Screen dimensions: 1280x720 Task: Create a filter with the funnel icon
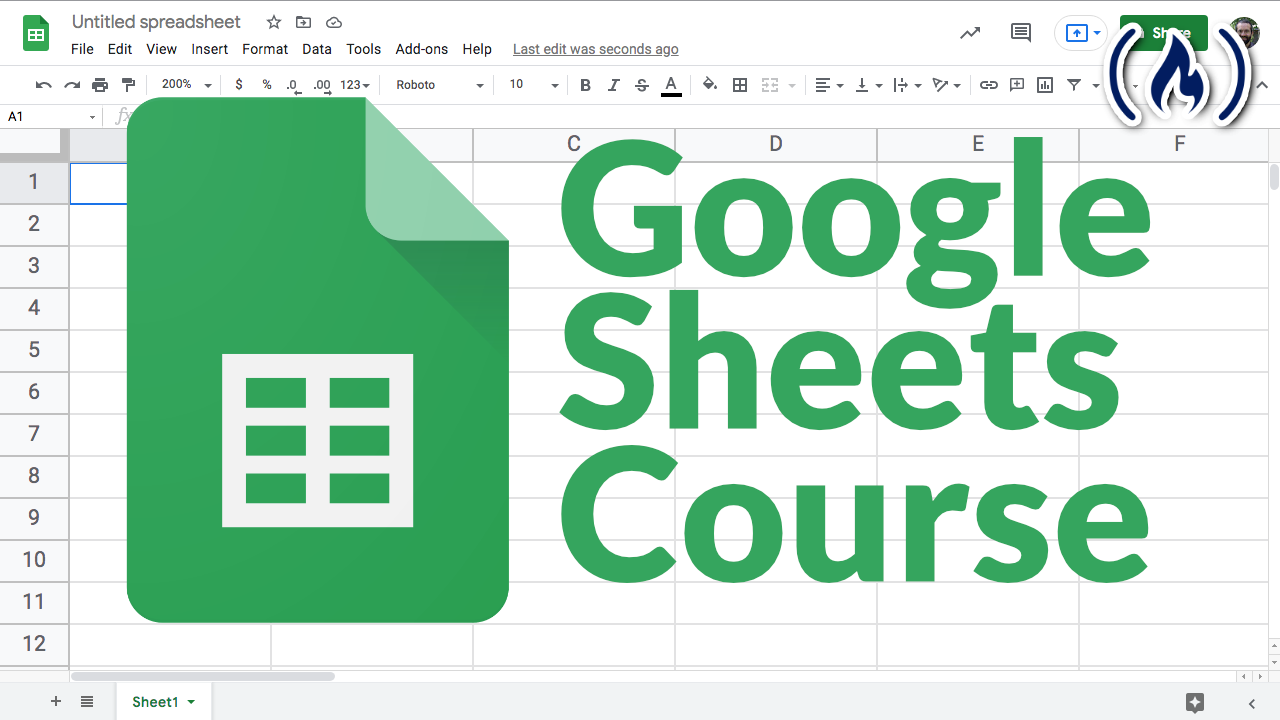click(1074, 85)
